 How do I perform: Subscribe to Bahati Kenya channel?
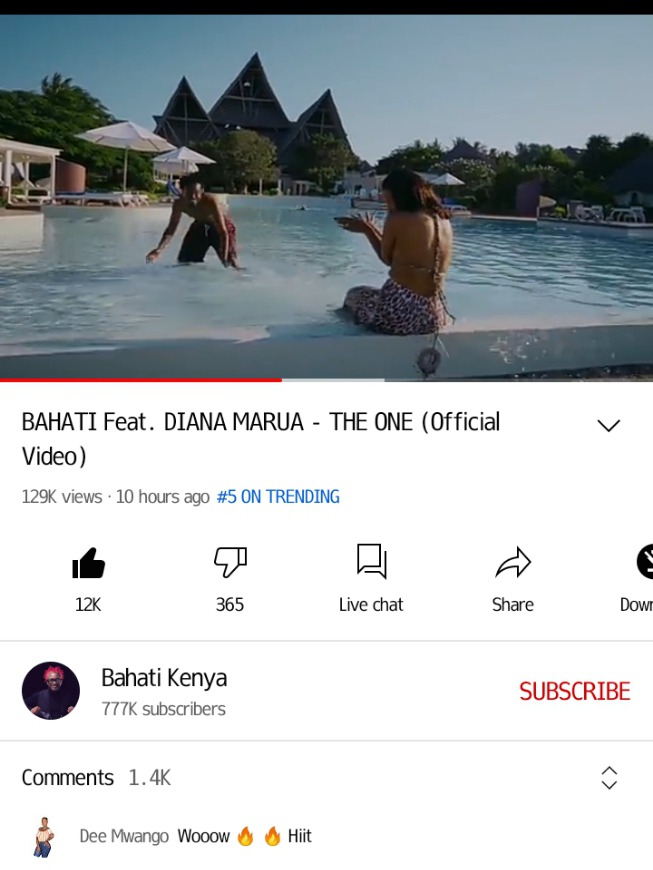click(574, 691)
